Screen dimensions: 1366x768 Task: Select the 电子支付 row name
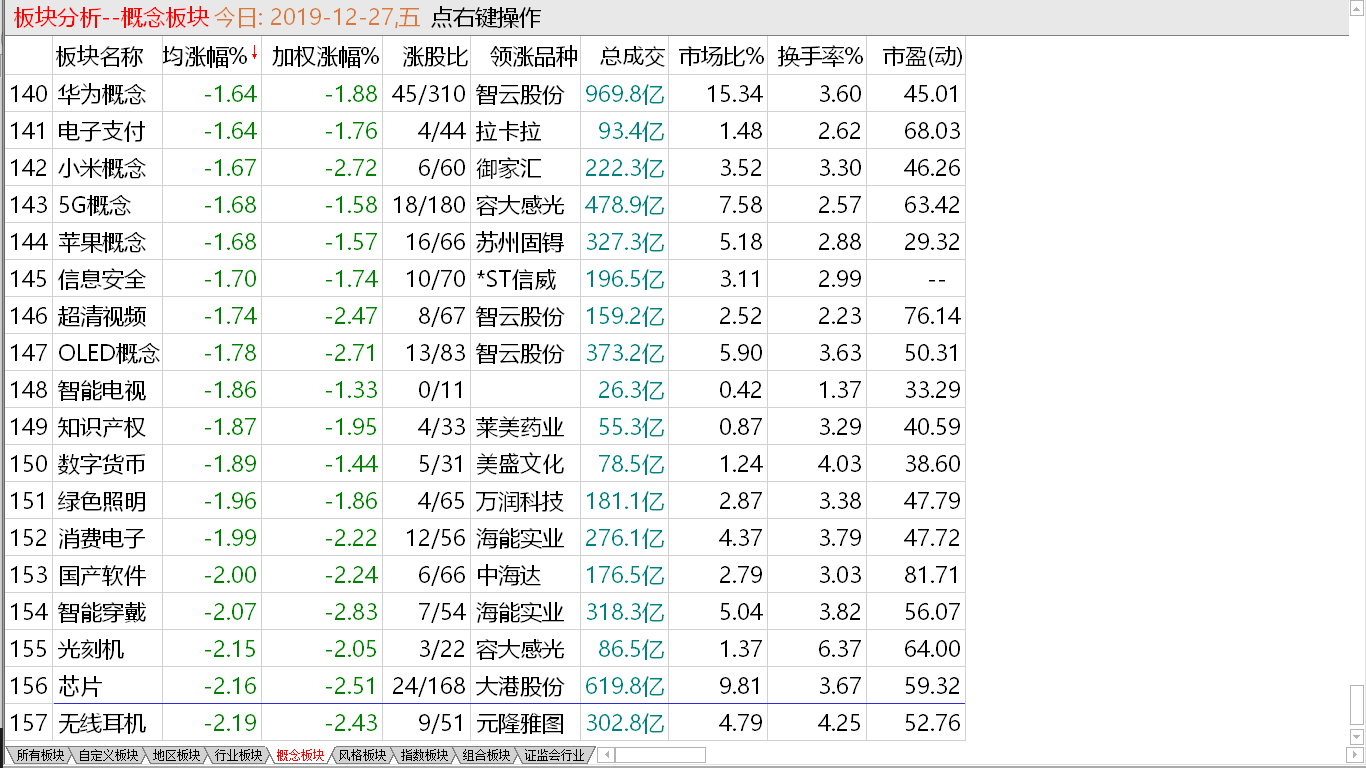click(101, 131)
